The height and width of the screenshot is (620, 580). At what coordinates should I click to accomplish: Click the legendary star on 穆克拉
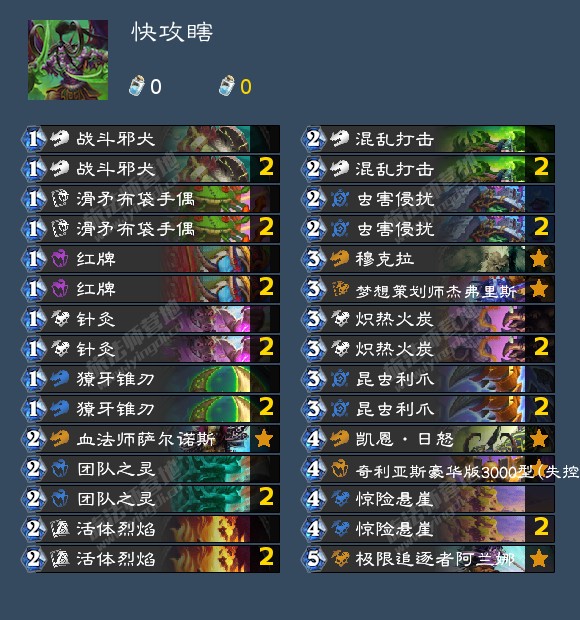(539, 259)
